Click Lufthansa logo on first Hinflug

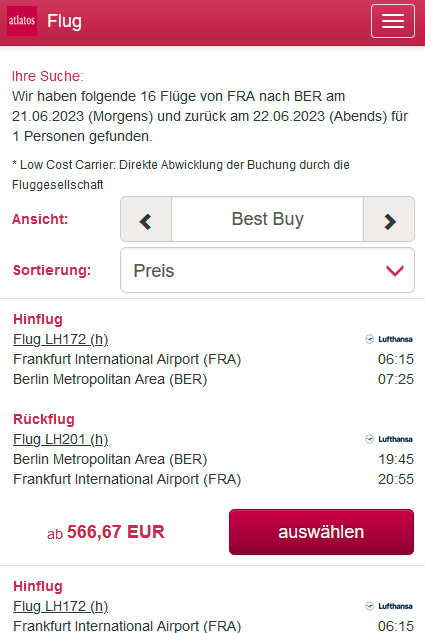[x=389, y=339]
